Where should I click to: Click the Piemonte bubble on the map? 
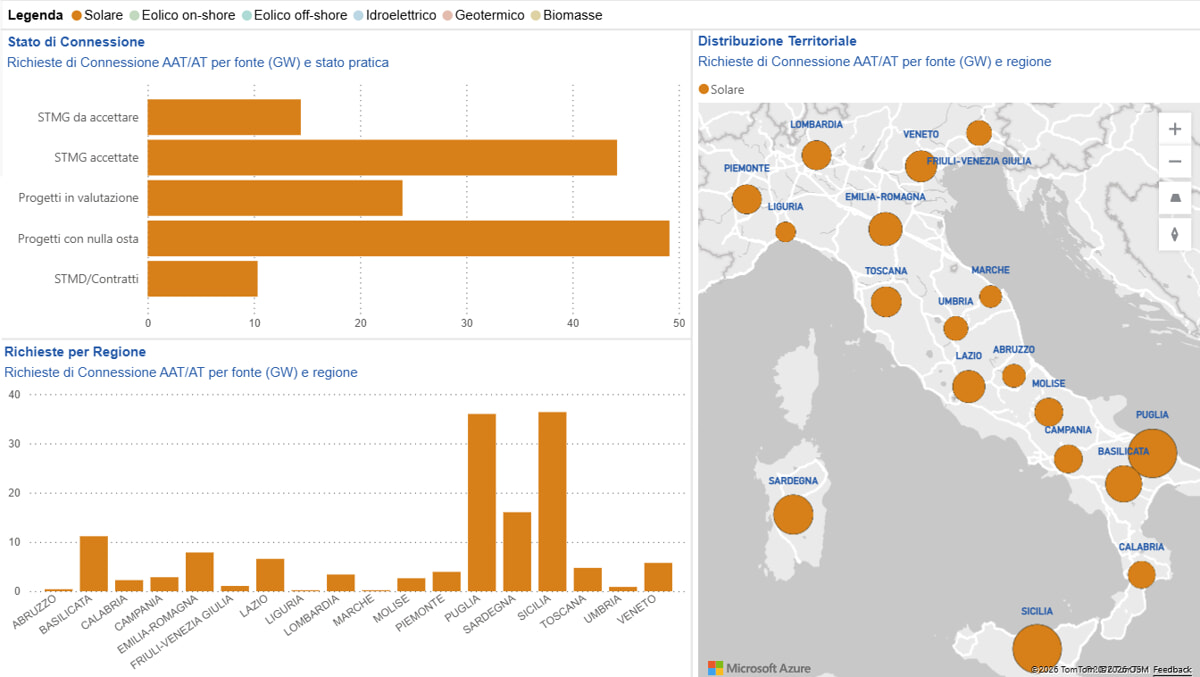click(x=746, y=199)
